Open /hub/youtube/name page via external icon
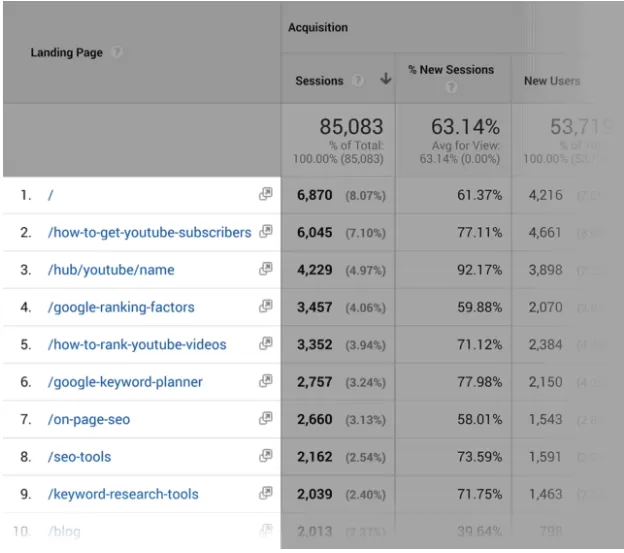 [265, 269]
